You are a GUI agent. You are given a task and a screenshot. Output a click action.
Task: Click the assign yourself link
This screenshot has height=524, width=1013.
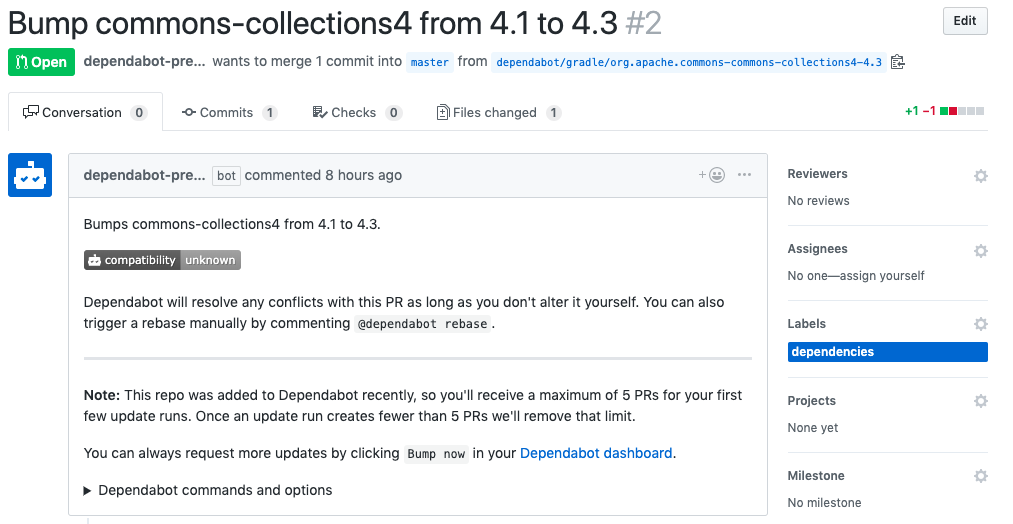[882, 276]
